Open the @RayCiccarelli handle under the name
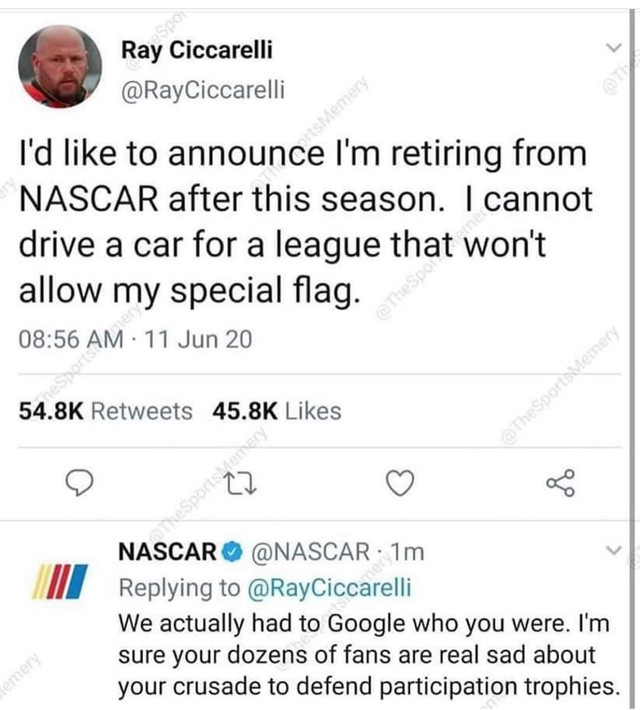Image resolution: width=640 pixels, height=710 pixels. coord(202,90)
